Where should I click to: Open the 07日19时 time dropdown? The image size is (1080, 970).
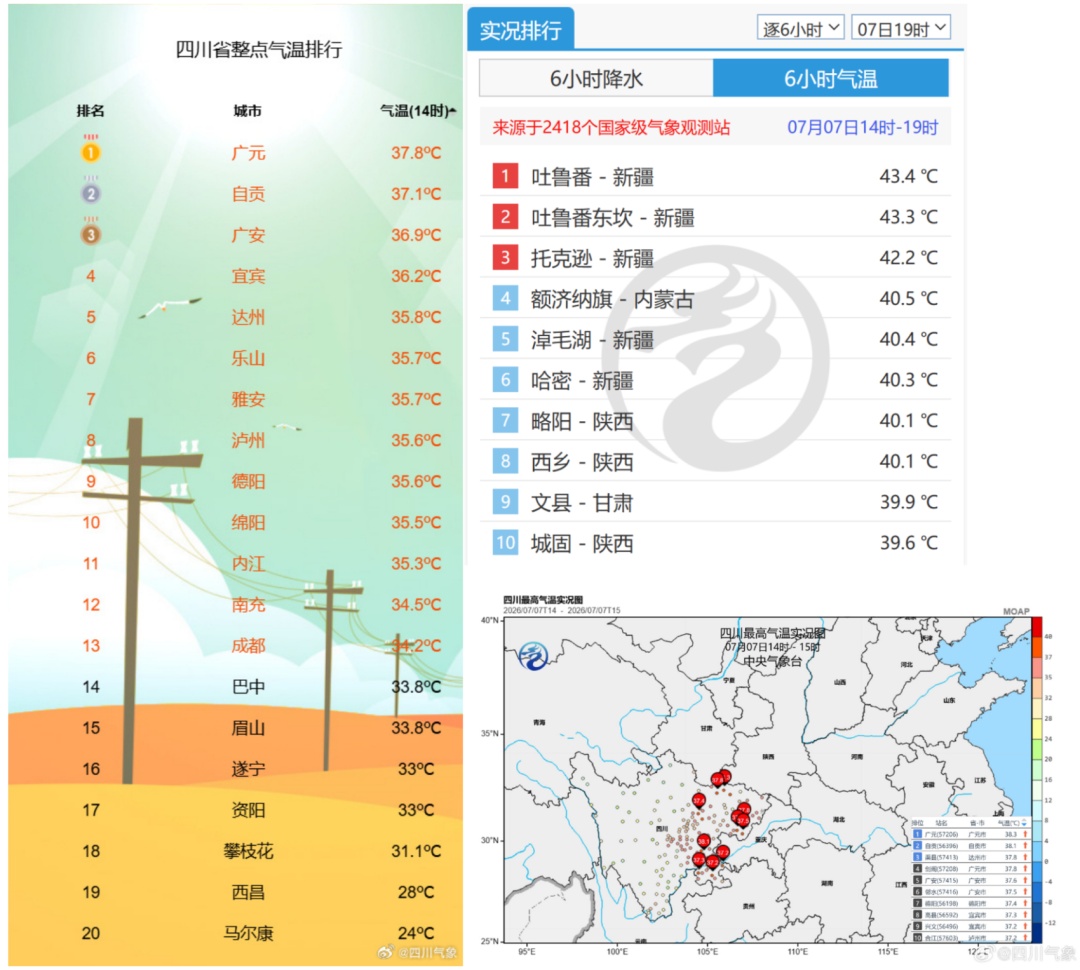(901, 28)
